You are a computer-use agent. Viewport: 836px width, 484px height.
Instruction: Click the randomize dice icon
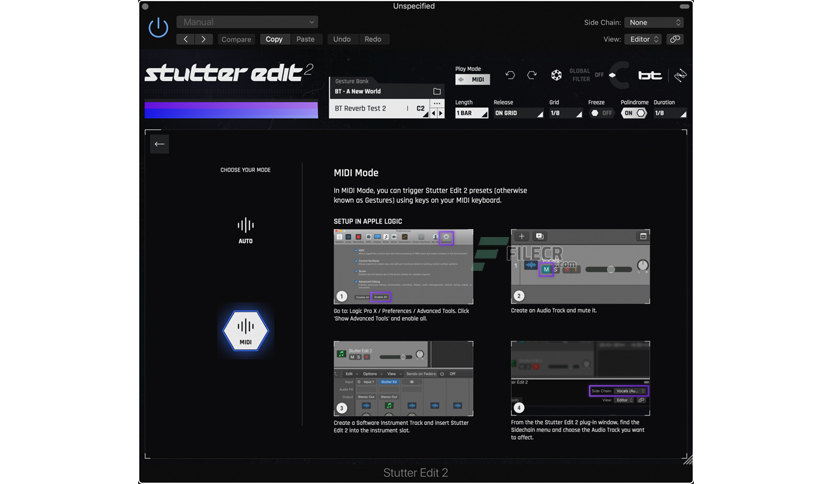click(556, 75)
